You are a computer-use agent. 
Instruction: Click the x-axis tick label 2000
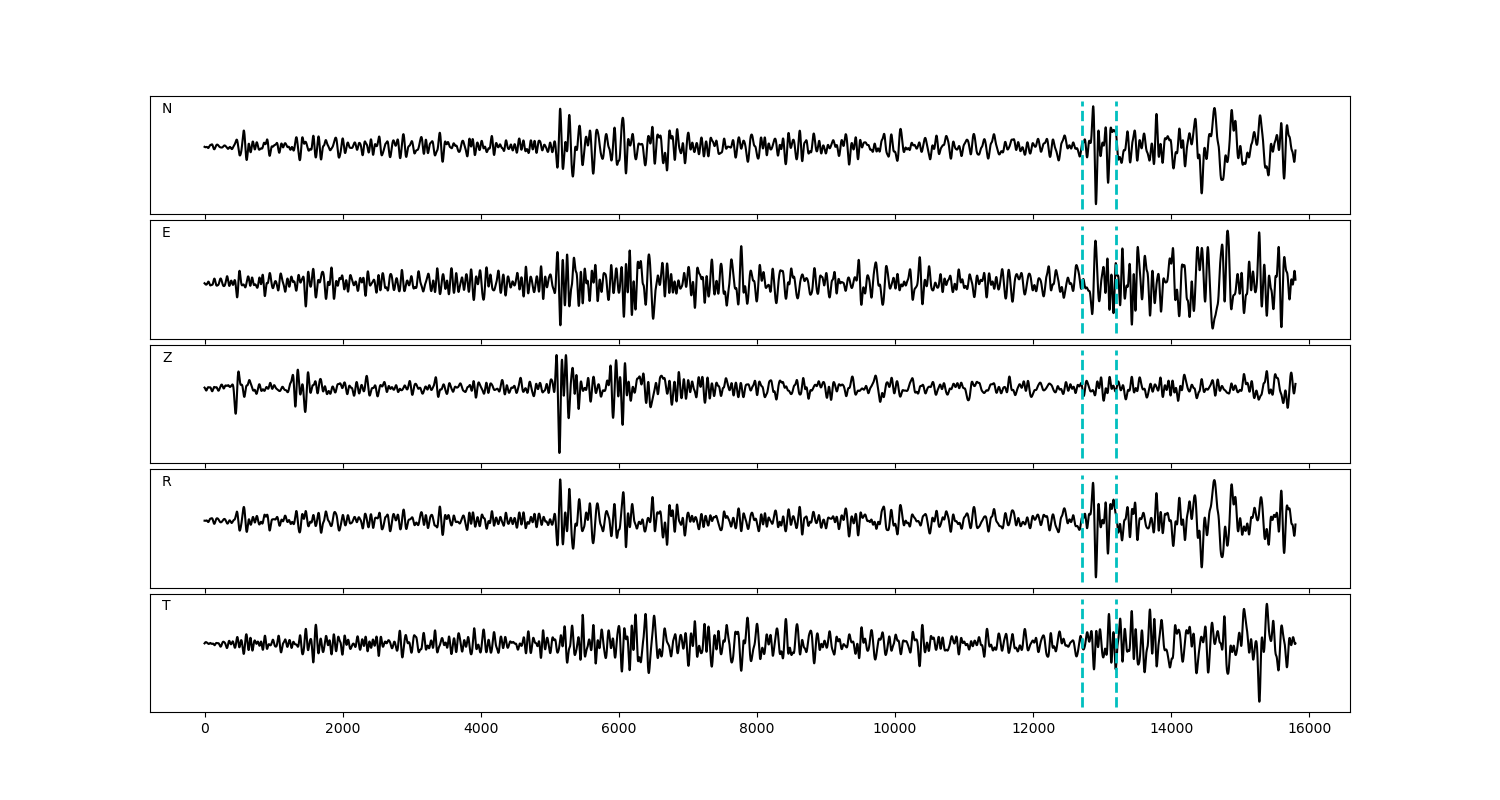(x=343, y=729)
